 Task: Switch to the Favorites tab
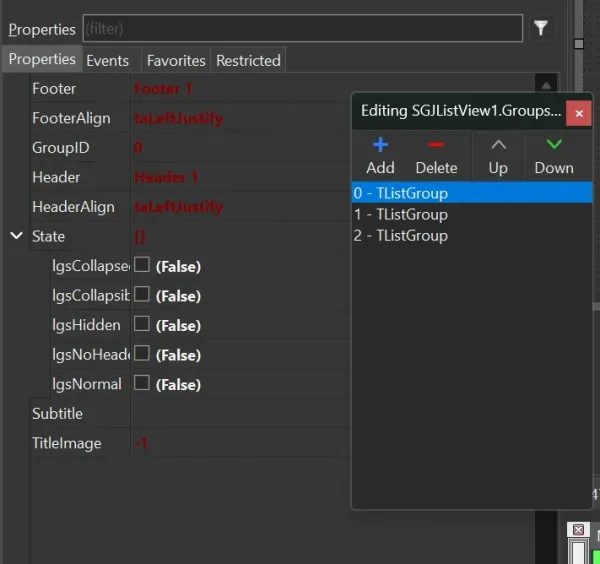(176, 60)
